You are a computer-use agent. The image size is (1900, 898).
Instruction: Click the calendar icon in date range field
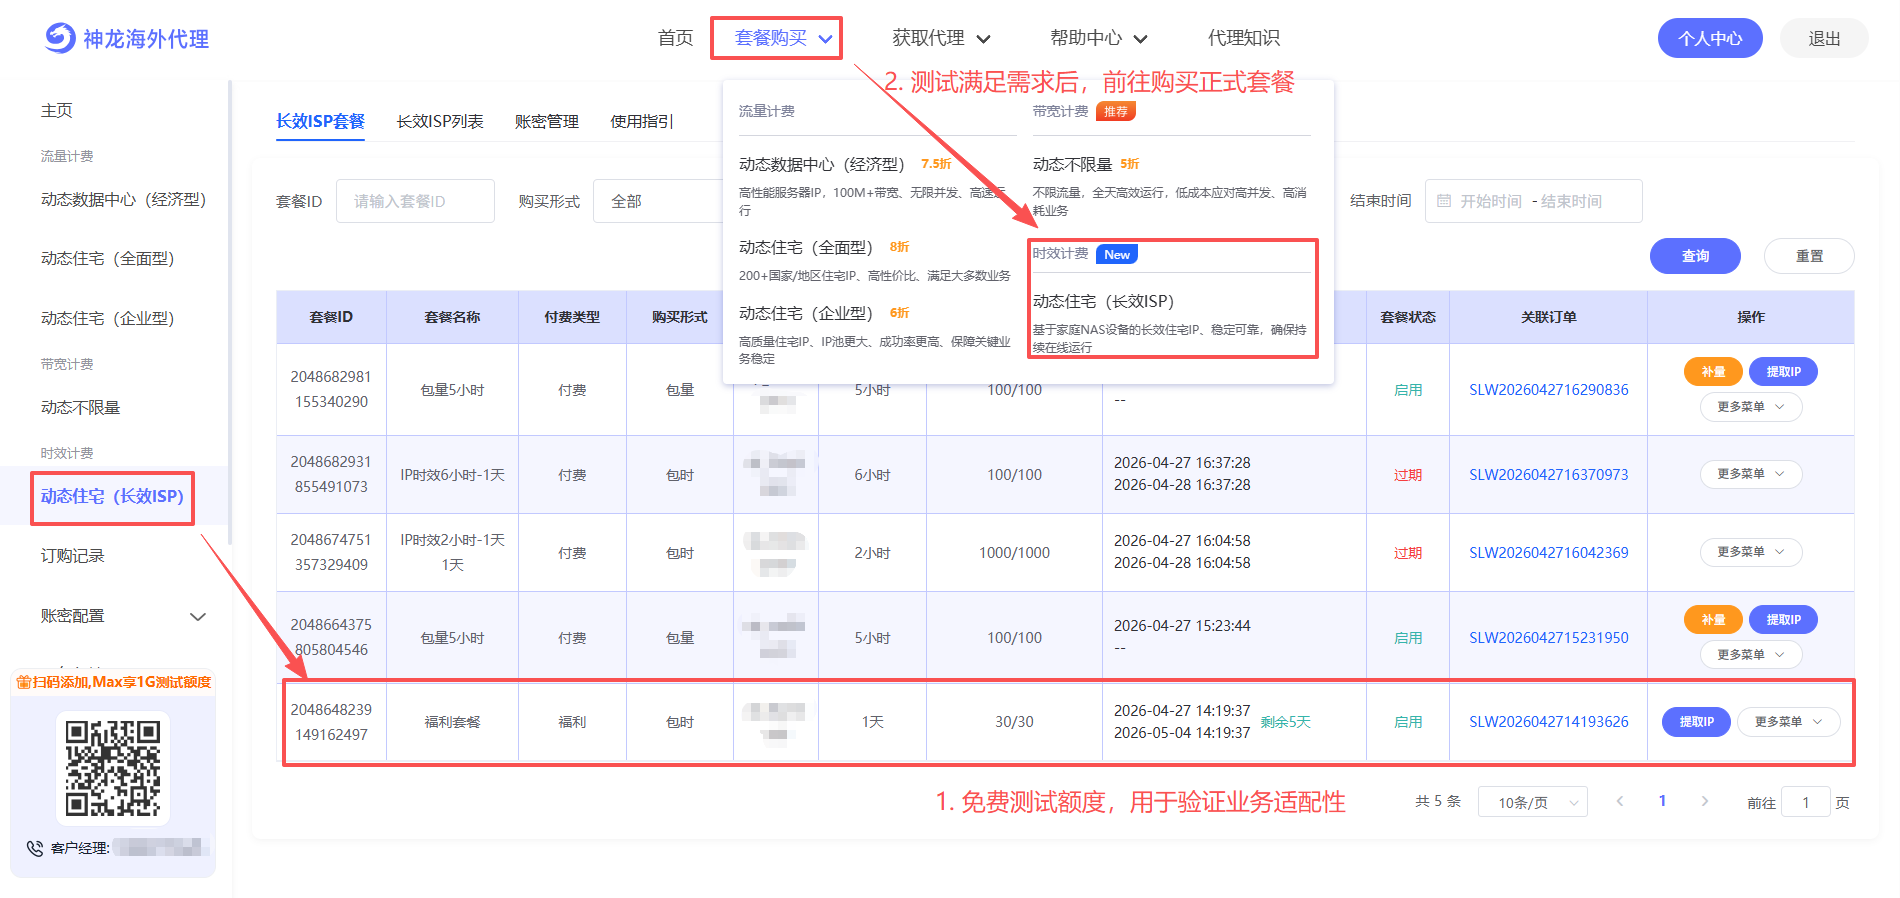(x=1443, y=201)
